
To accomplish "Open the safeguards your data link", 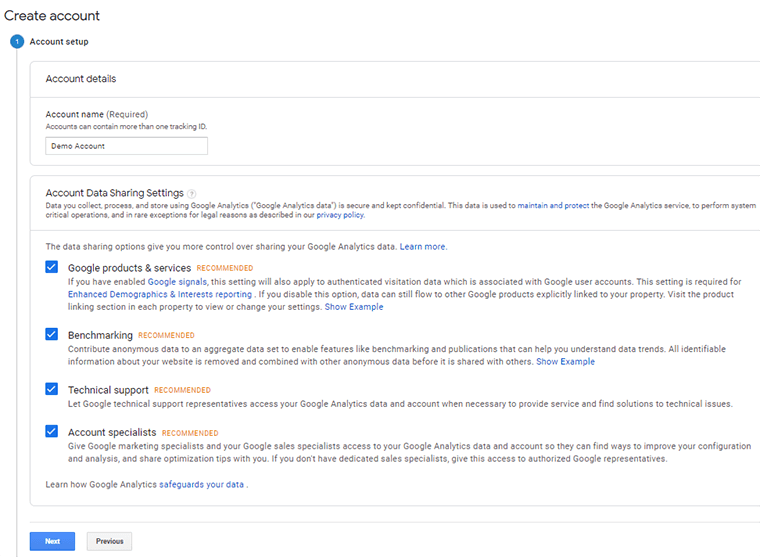I will pos(201,484).
